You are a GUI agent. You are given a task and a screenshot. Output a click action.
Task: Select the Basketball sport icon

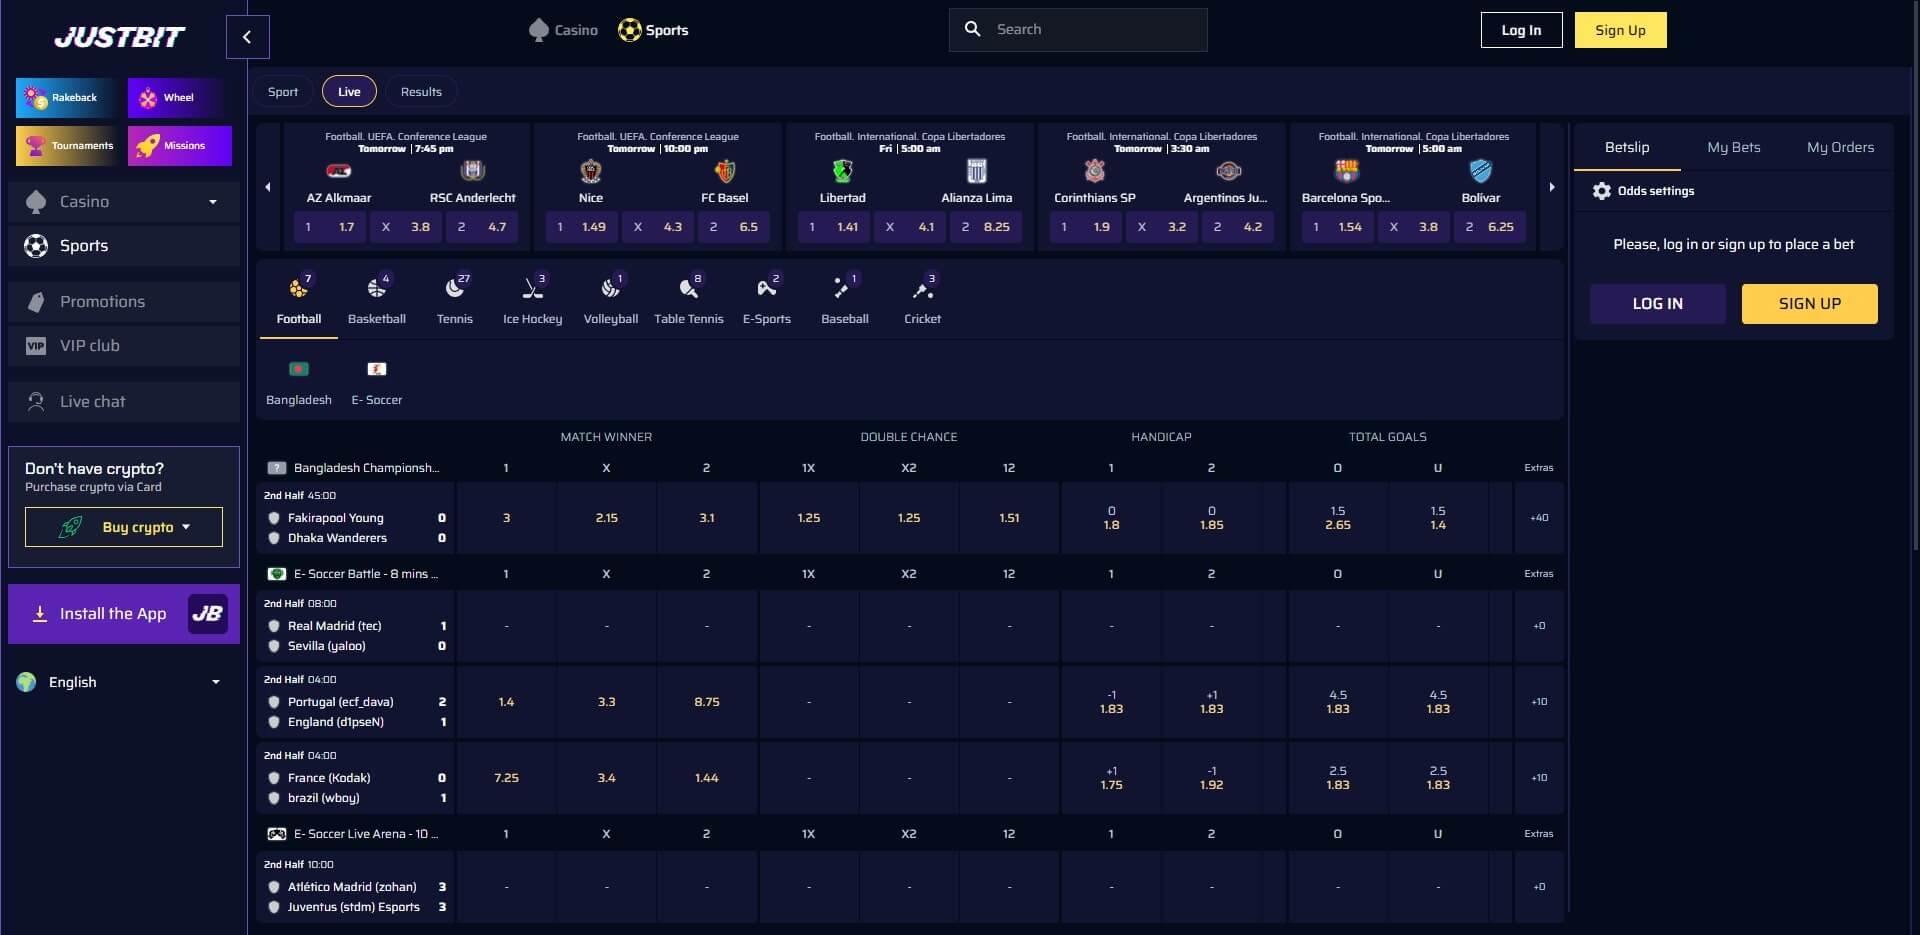click(376, 298)
